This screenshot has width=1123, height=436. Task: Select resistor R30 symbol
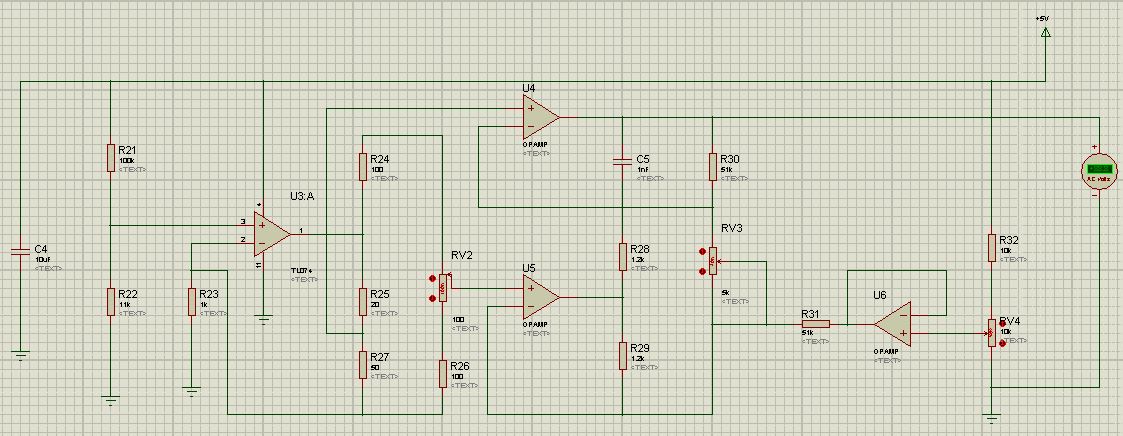(713, 166)
